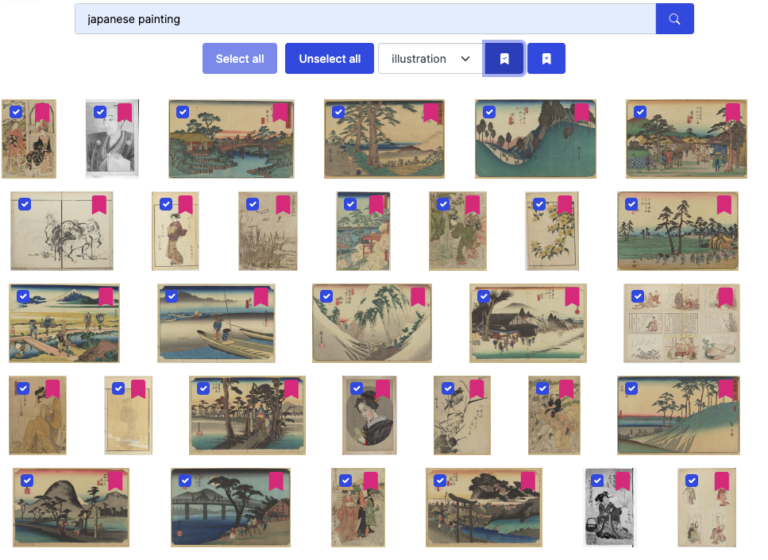Click pink bookmark on snowy mountain print
This screenshot has width=768, height=560.
point(418,297)
